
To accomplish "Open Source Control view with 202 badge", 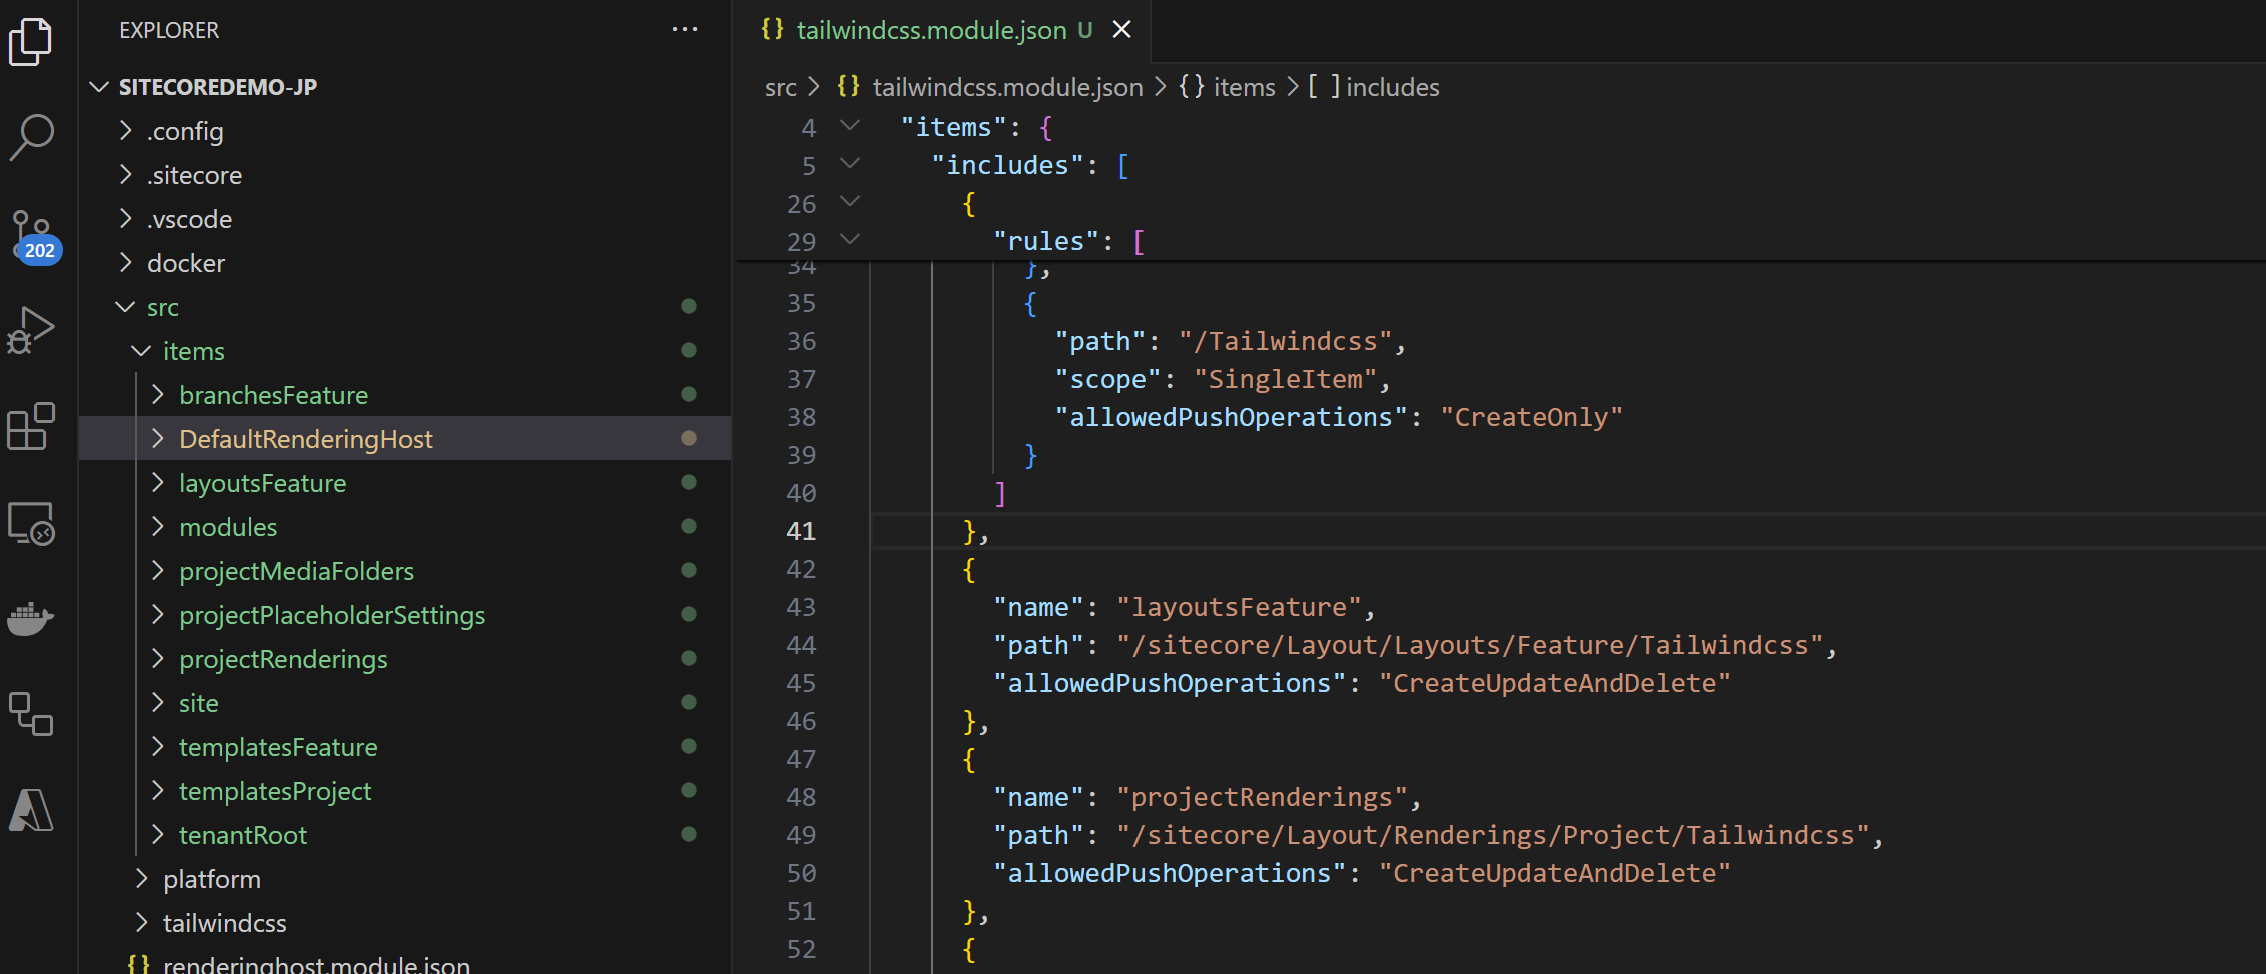I will point(33,236).
